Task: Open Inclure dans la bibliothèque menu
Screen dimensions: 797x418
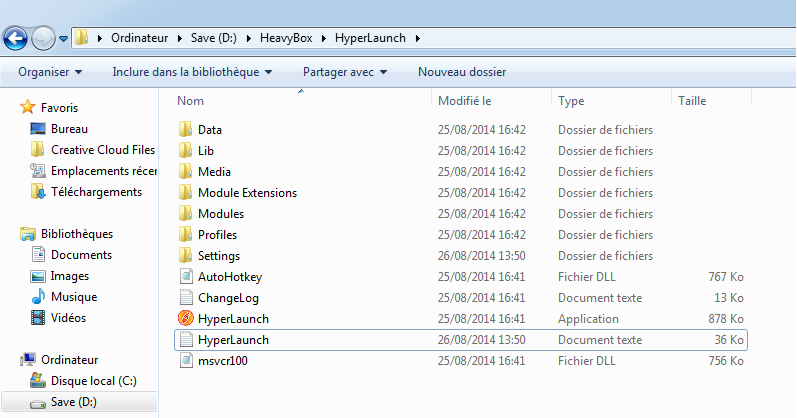Action: click(x=192, y=72)
